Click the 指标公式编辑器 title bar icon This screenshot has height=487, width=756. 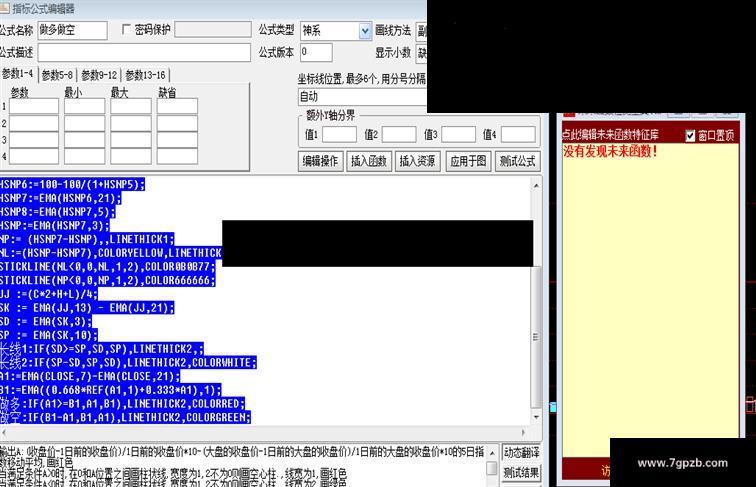[4, 7]
